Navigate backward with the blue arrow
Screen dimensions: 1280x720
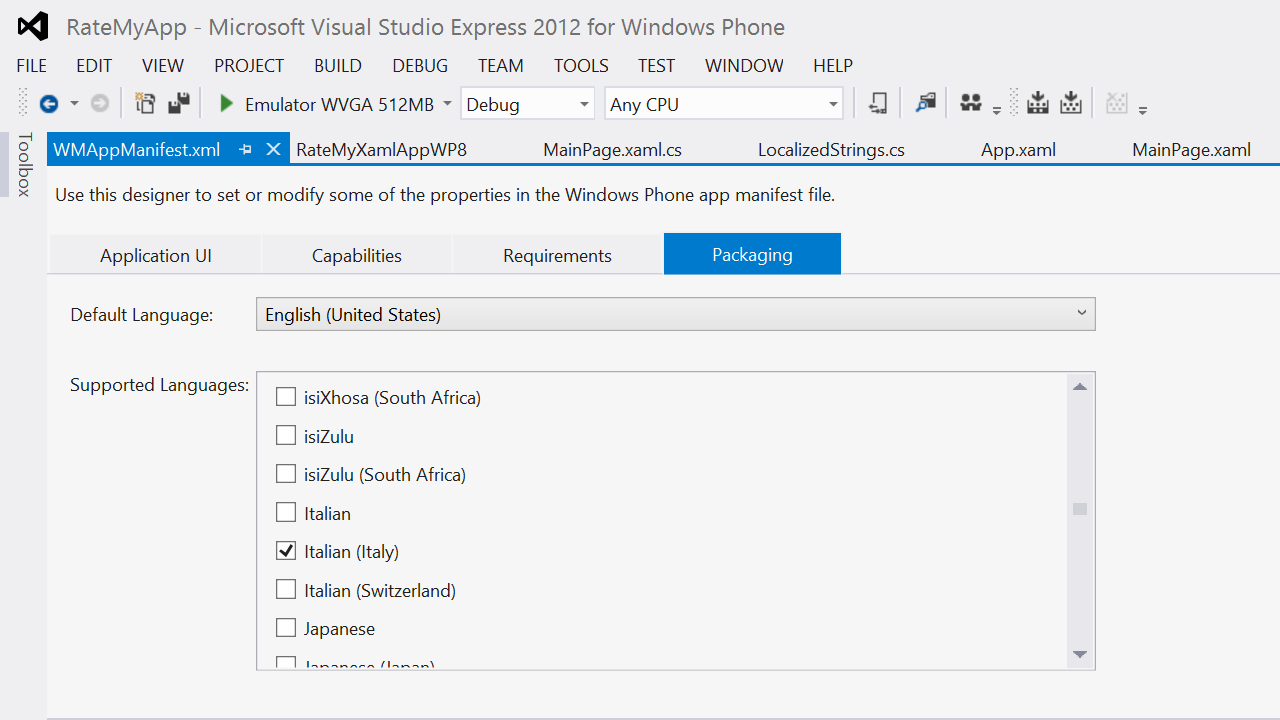(x=48, y=104)
